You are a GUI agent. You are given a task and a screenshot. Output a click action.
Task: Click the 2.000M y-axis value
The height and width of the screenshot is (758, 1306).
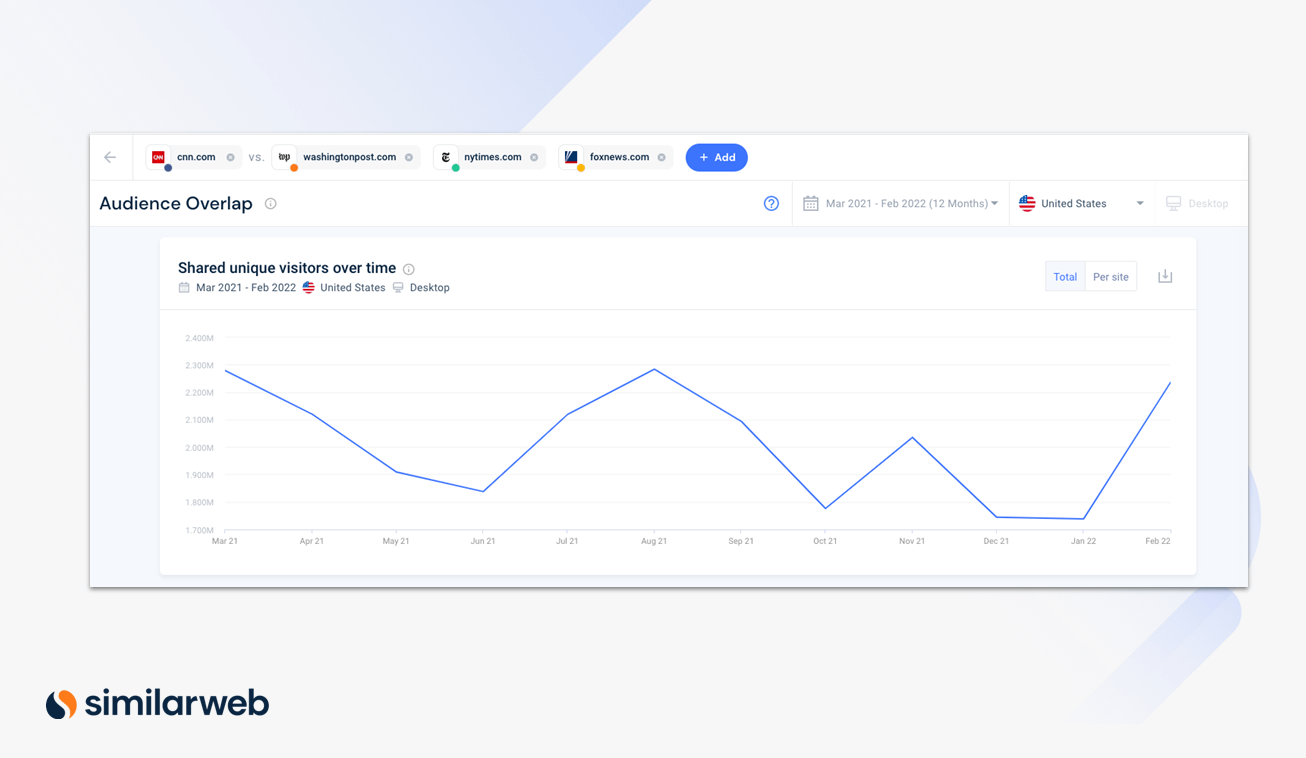click(x=199, y=448)
